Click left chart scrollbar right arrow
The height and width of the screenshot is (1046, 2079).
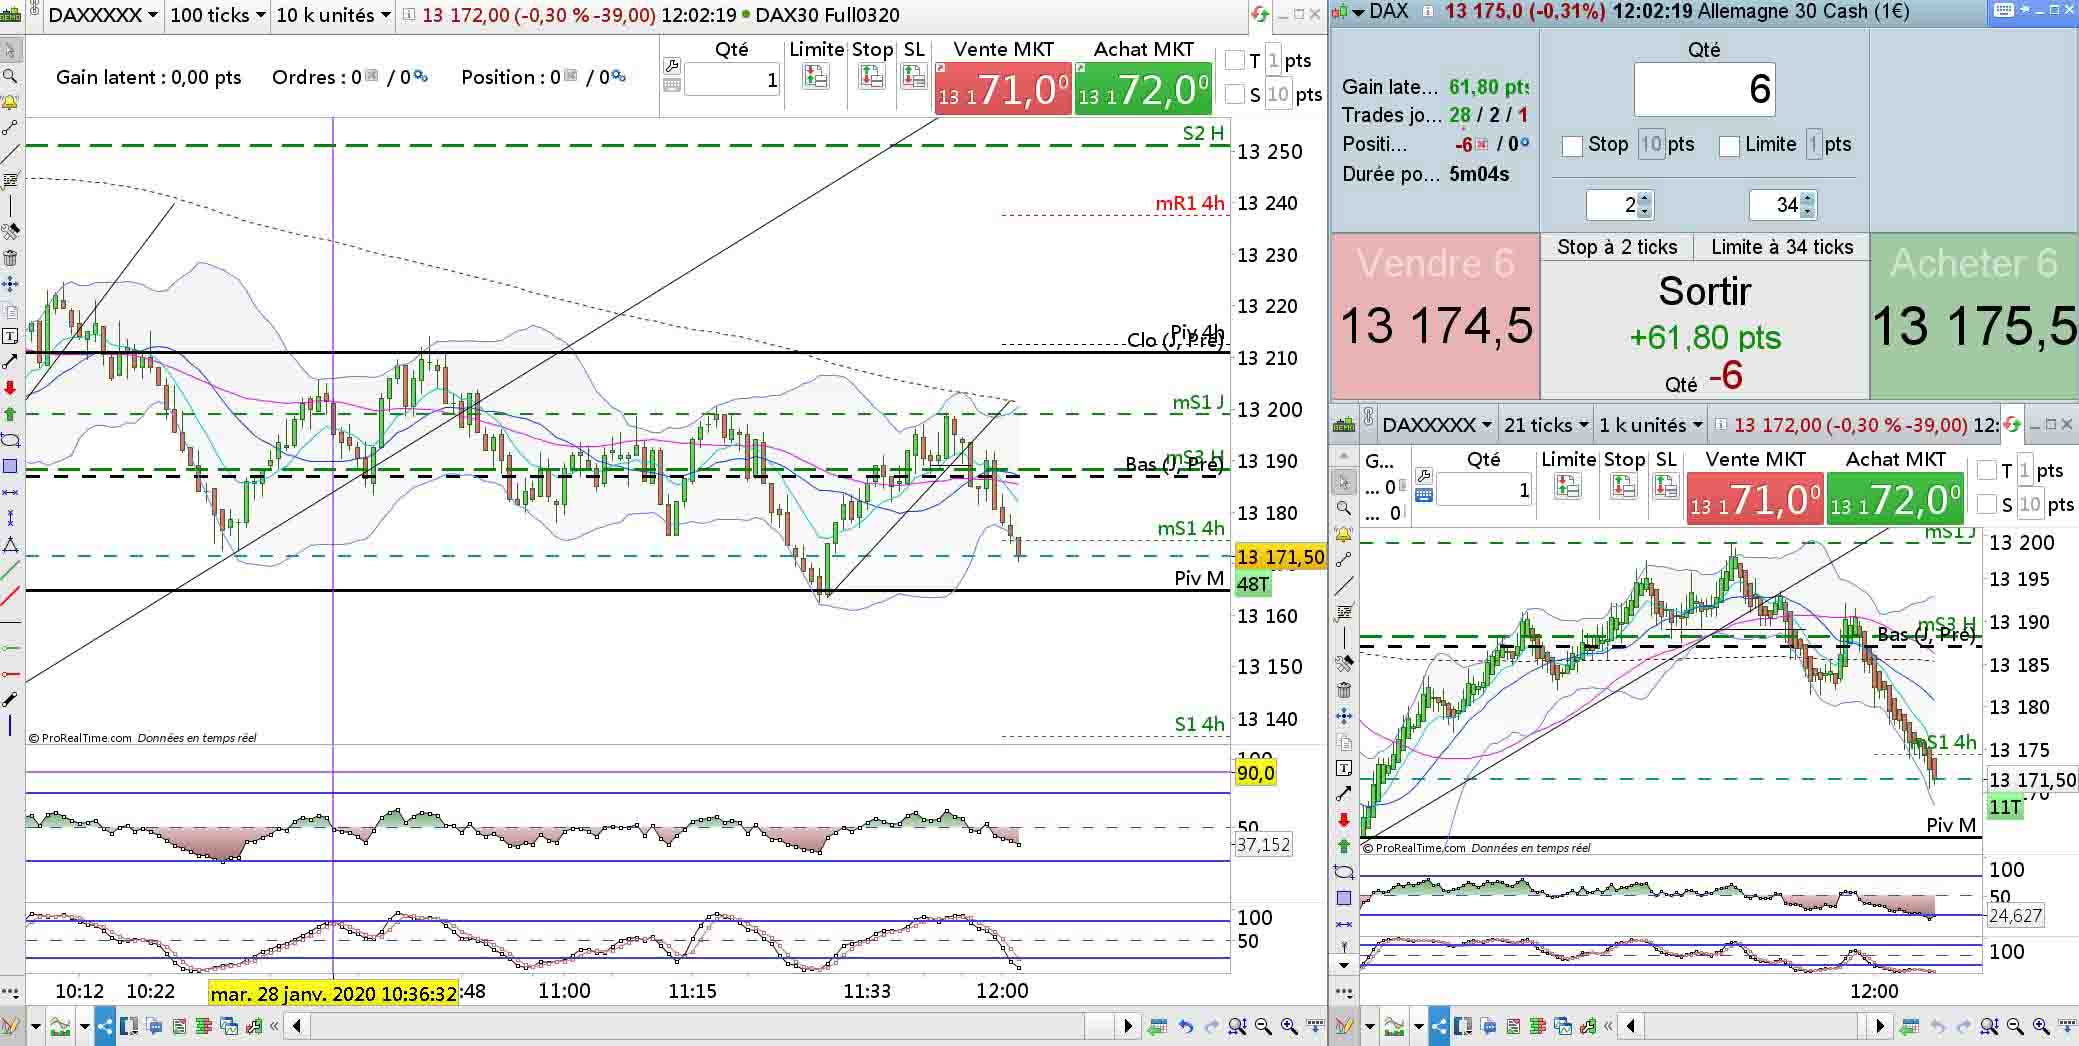[1128, 1026]
